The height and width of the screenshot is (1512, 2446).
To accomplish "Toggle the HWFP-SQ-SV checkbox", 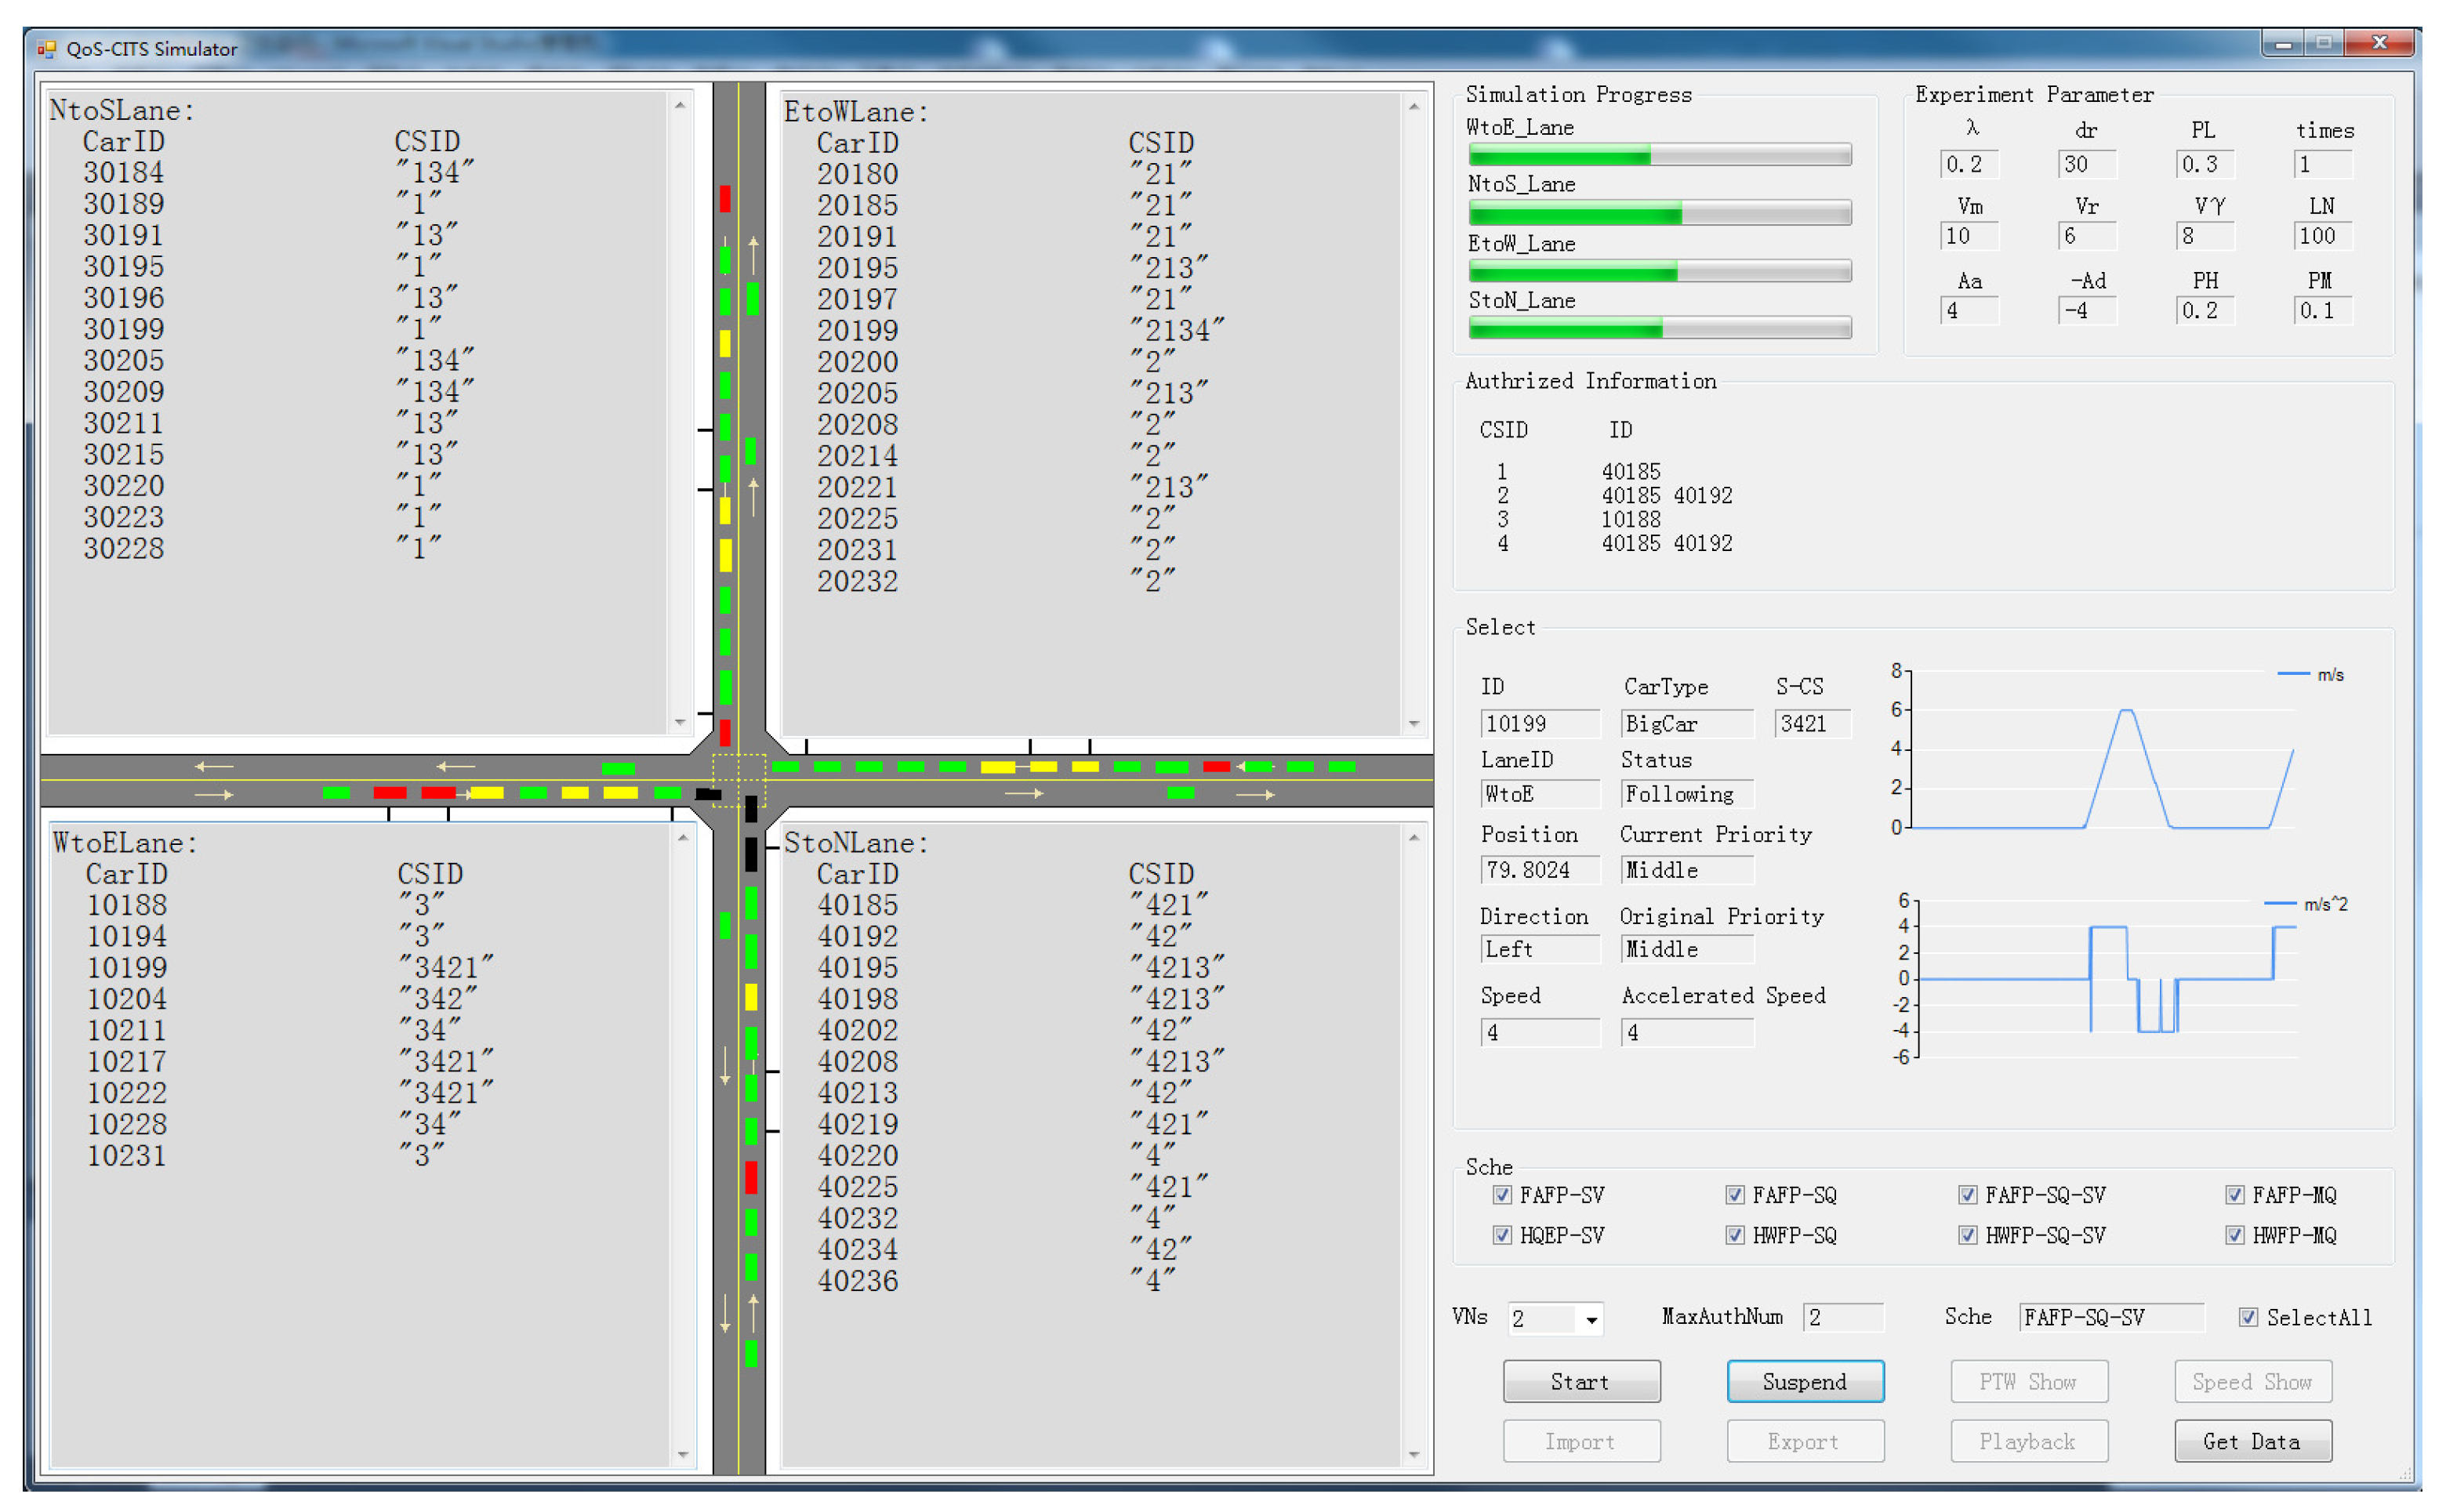I will point(1967,1234).
